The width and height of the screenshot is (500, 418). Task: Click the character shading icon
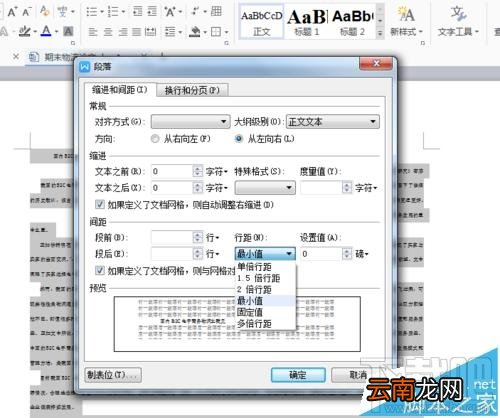pyautogui.click(x=68, y=32)
